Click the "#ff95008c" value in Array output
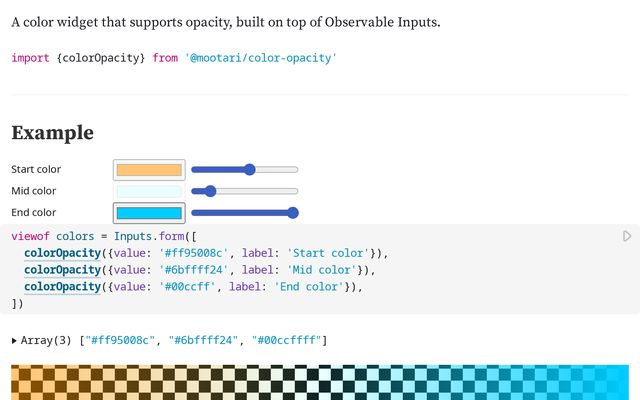The image size is (640, 400). click(116, 341)
